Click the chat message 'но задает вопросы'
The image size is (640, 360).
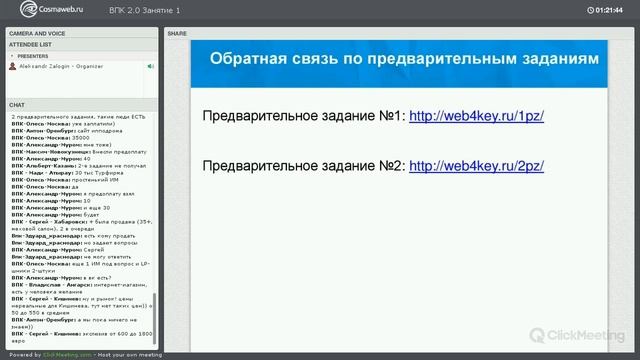pos(110,243)
